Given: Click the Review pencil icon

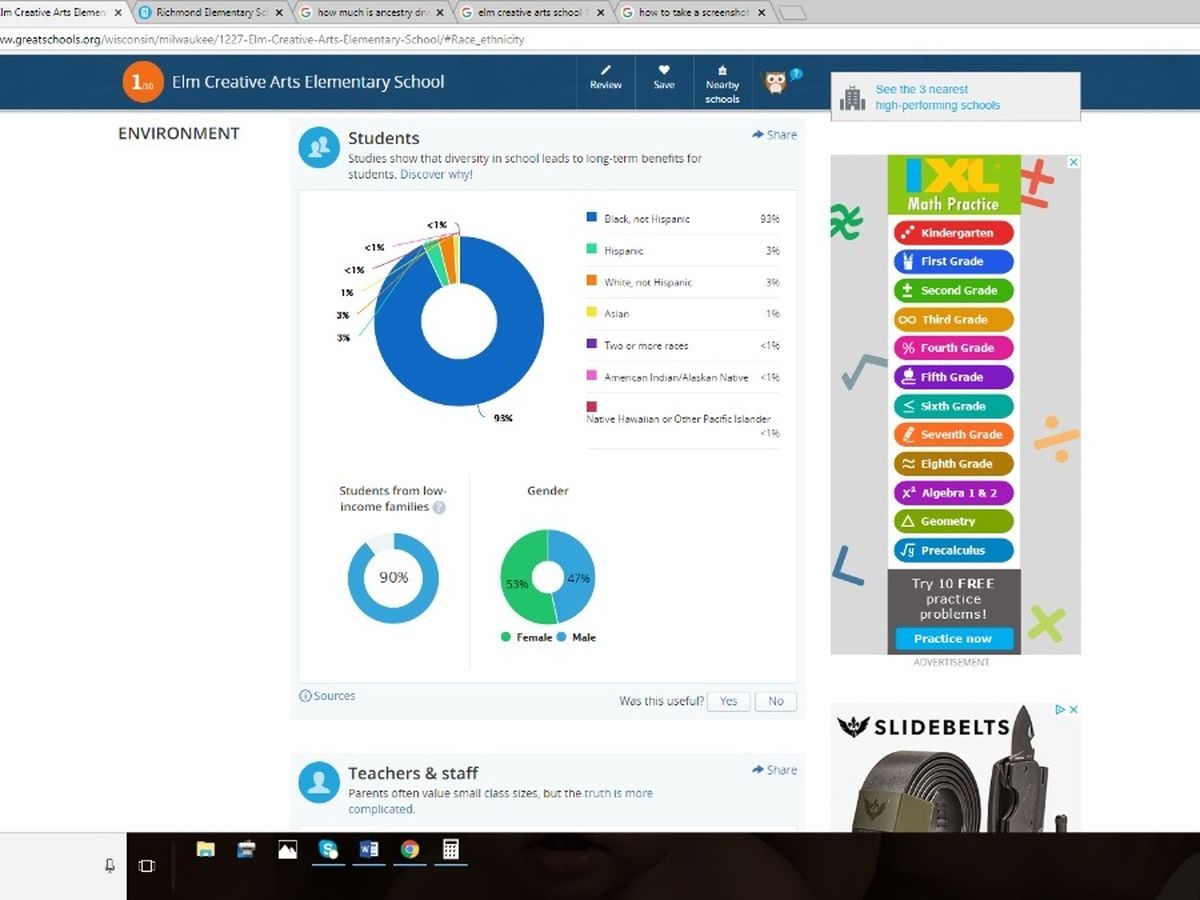Looking at the screenshot, I should click(x=605, y=71).
